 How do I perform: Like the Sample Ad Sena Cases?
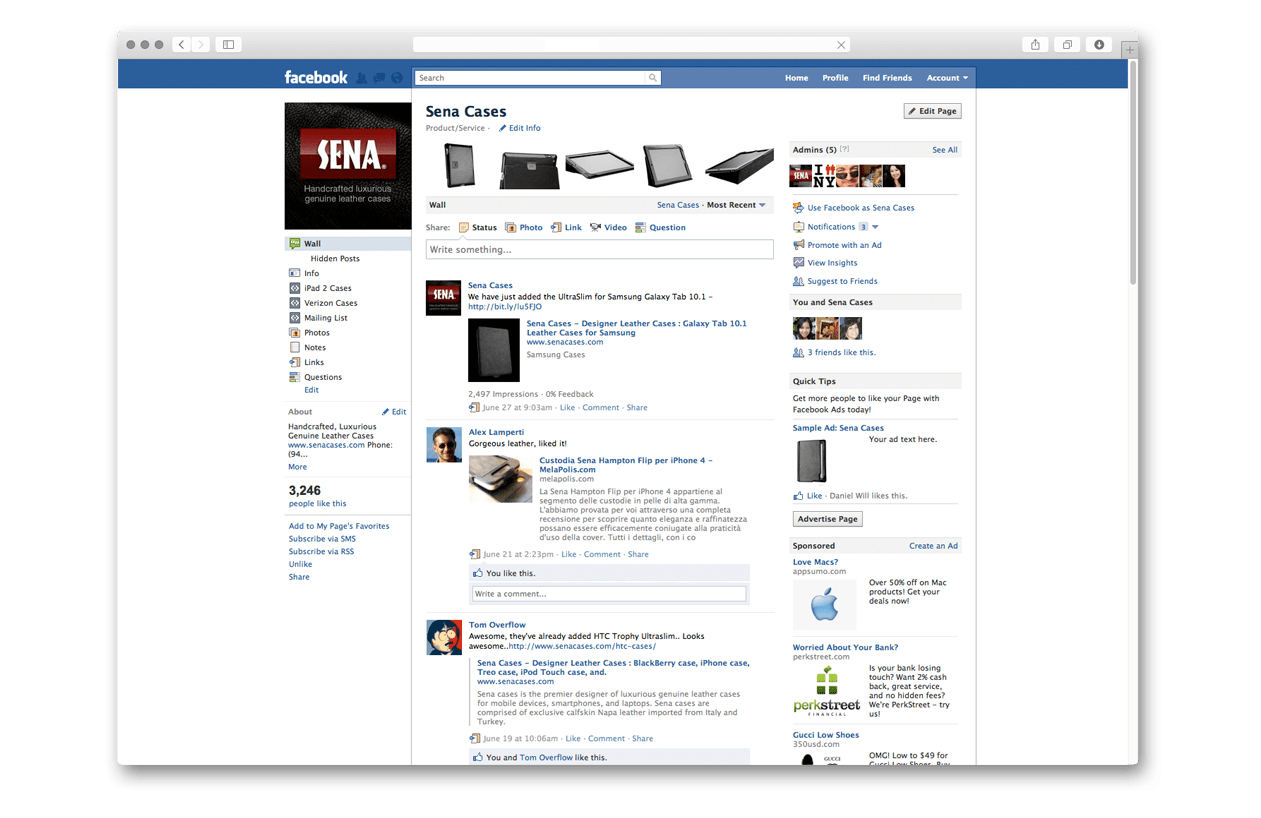point(814,496)
